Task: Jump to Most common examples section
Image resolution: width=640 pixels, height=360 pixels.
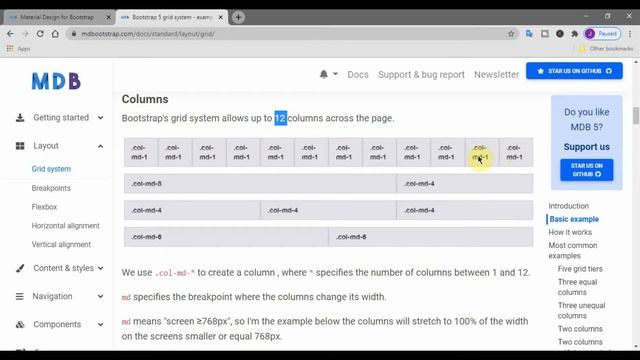Action: pyautogui.click(x=573, y=251)
